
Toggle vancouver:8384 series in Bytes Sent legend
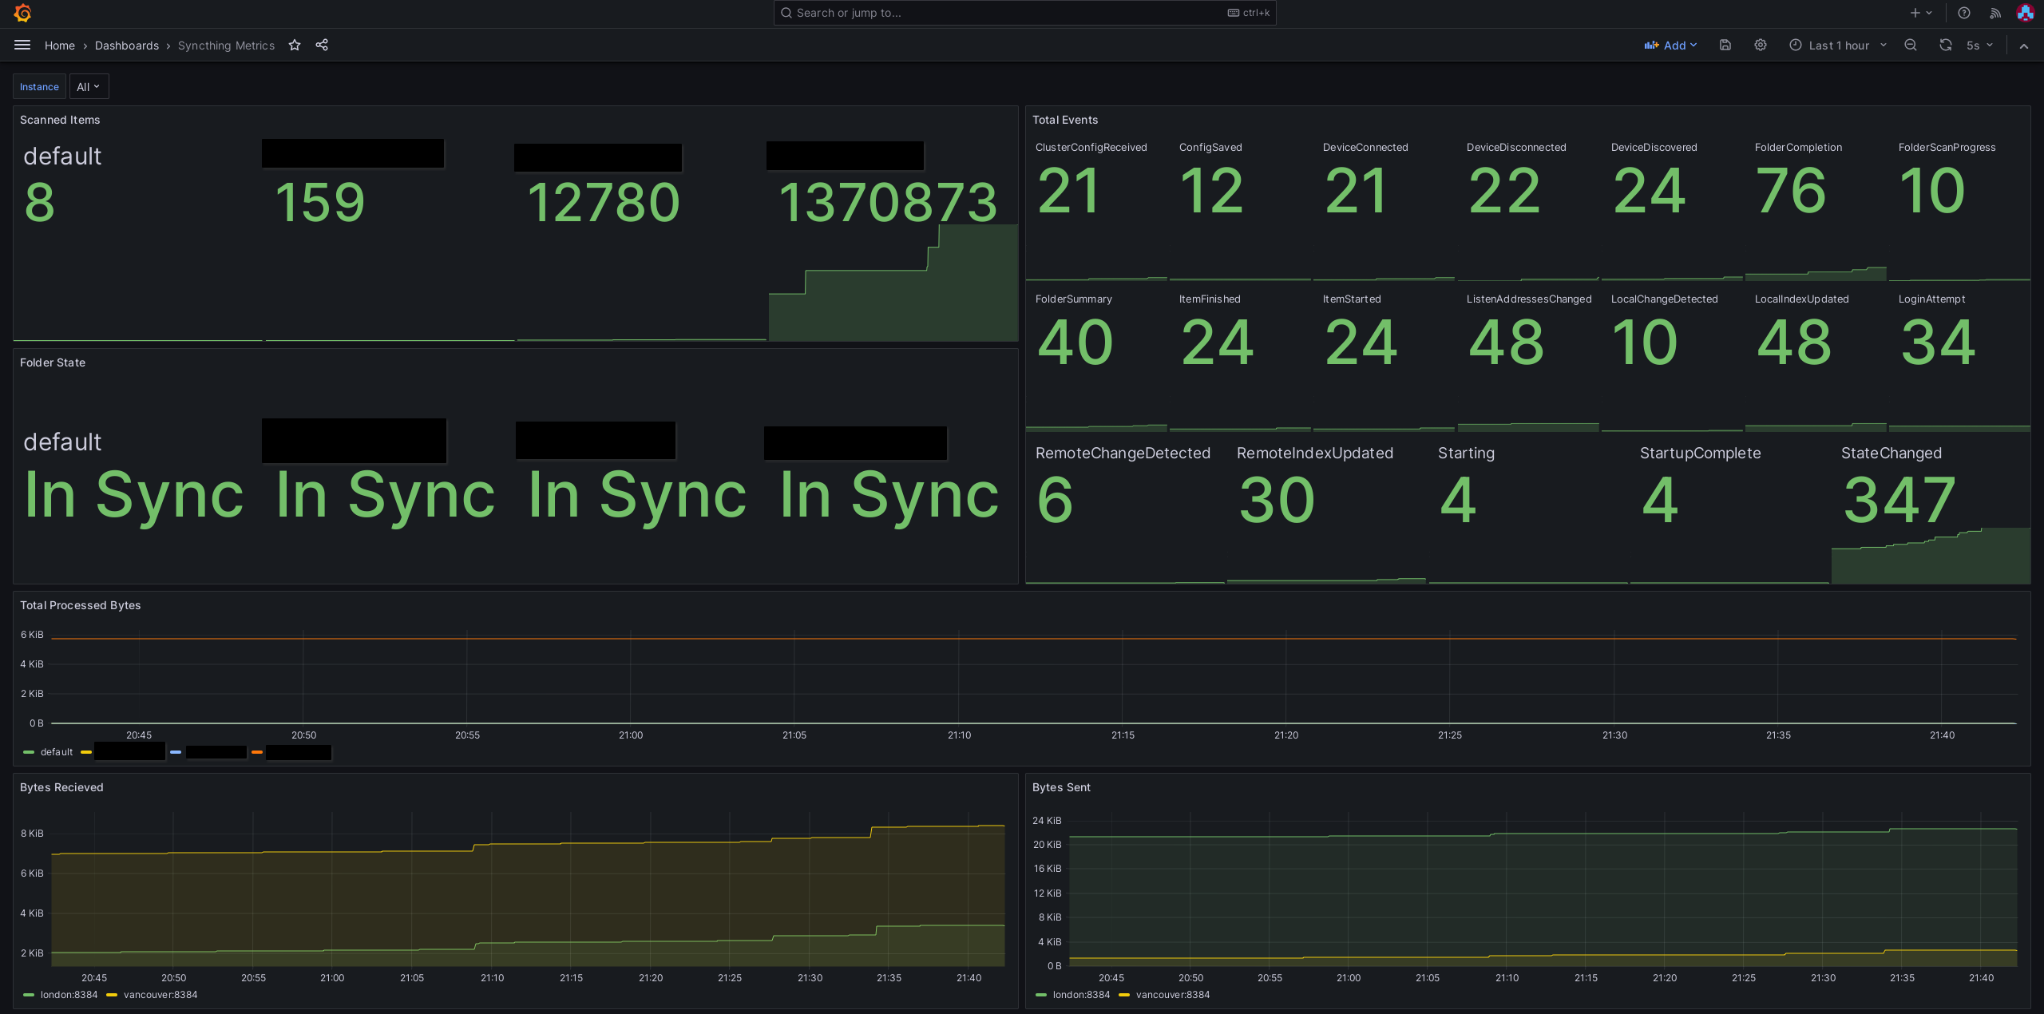1172,995
